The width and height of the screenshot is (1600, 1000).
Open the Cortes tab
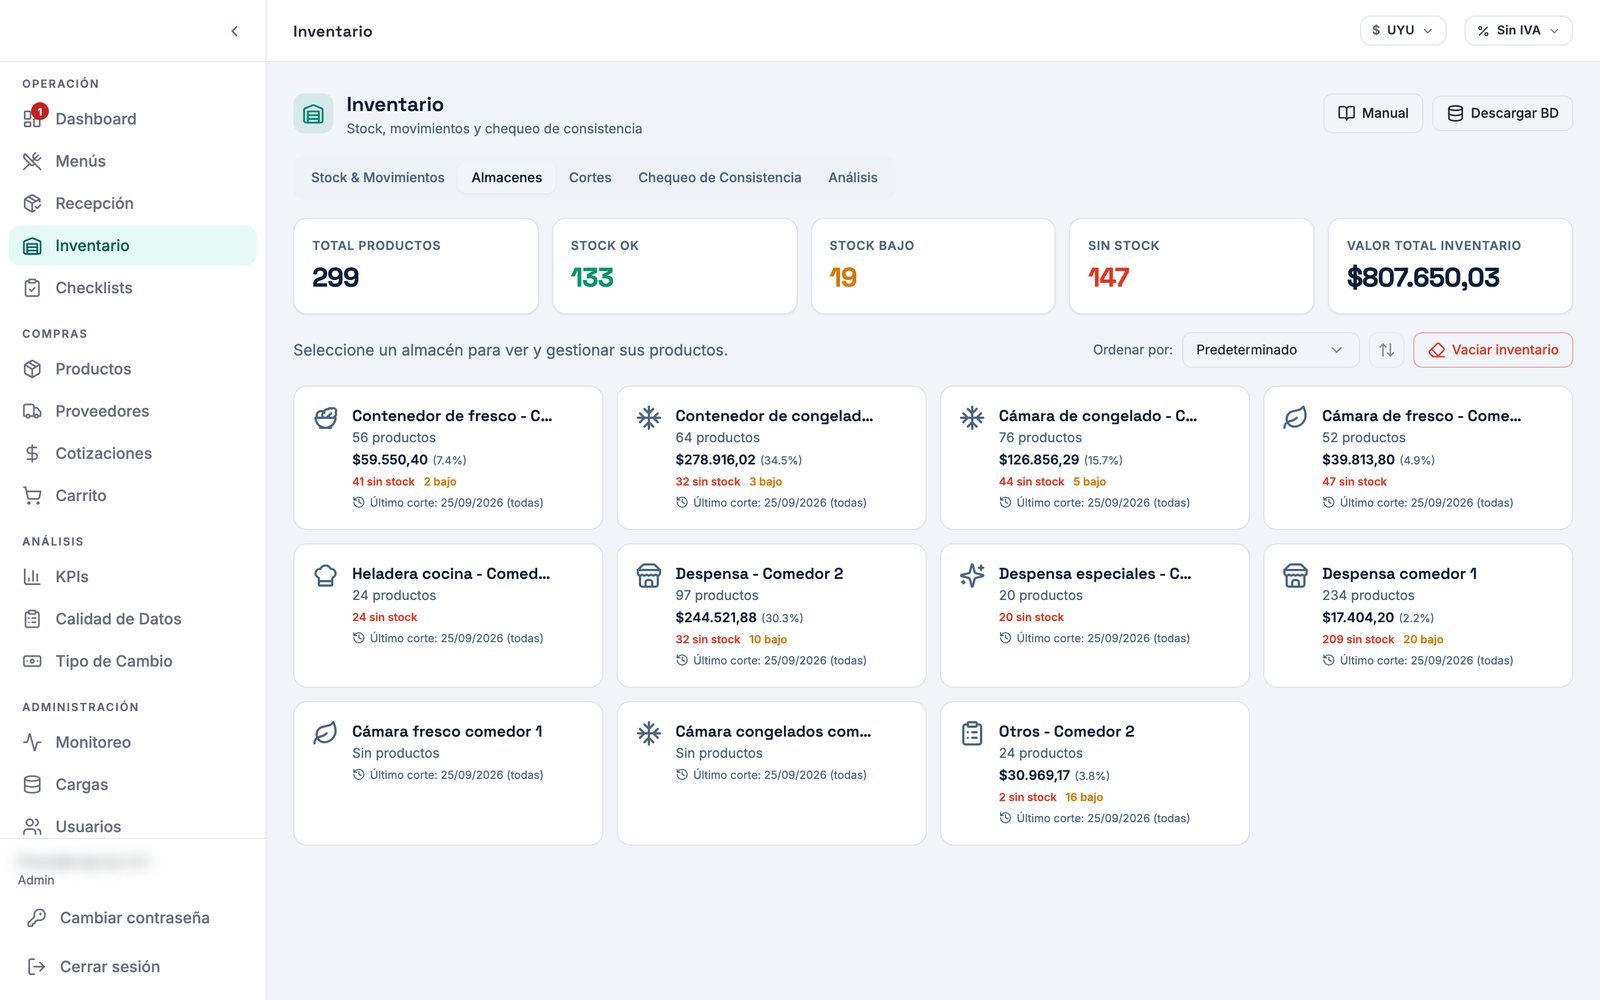590,177
